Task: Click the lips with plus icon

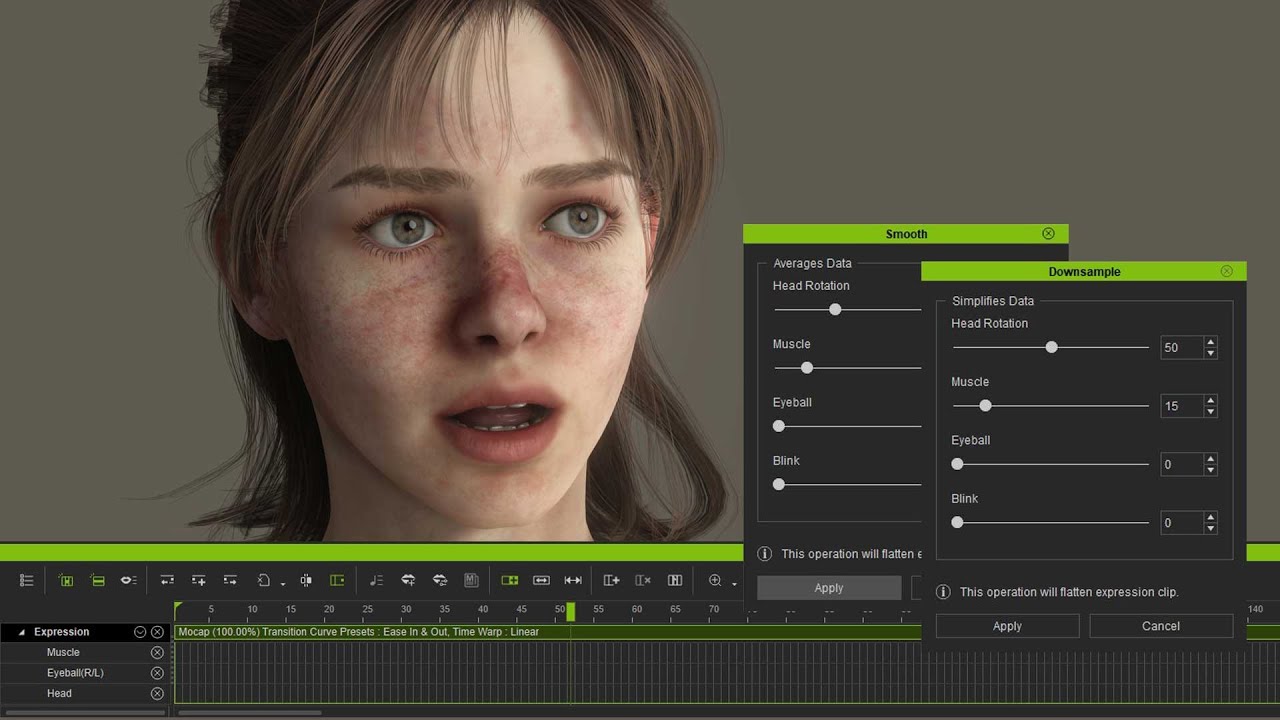Action: click(x=408, y=580)
